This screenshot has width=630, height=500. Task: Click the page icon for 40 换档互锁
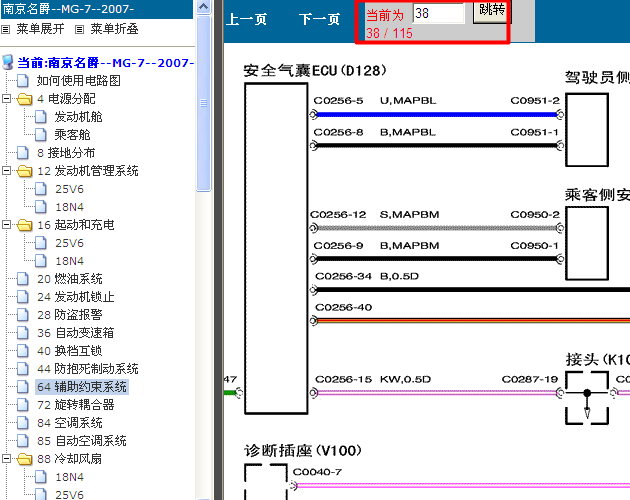coord(23,351)
